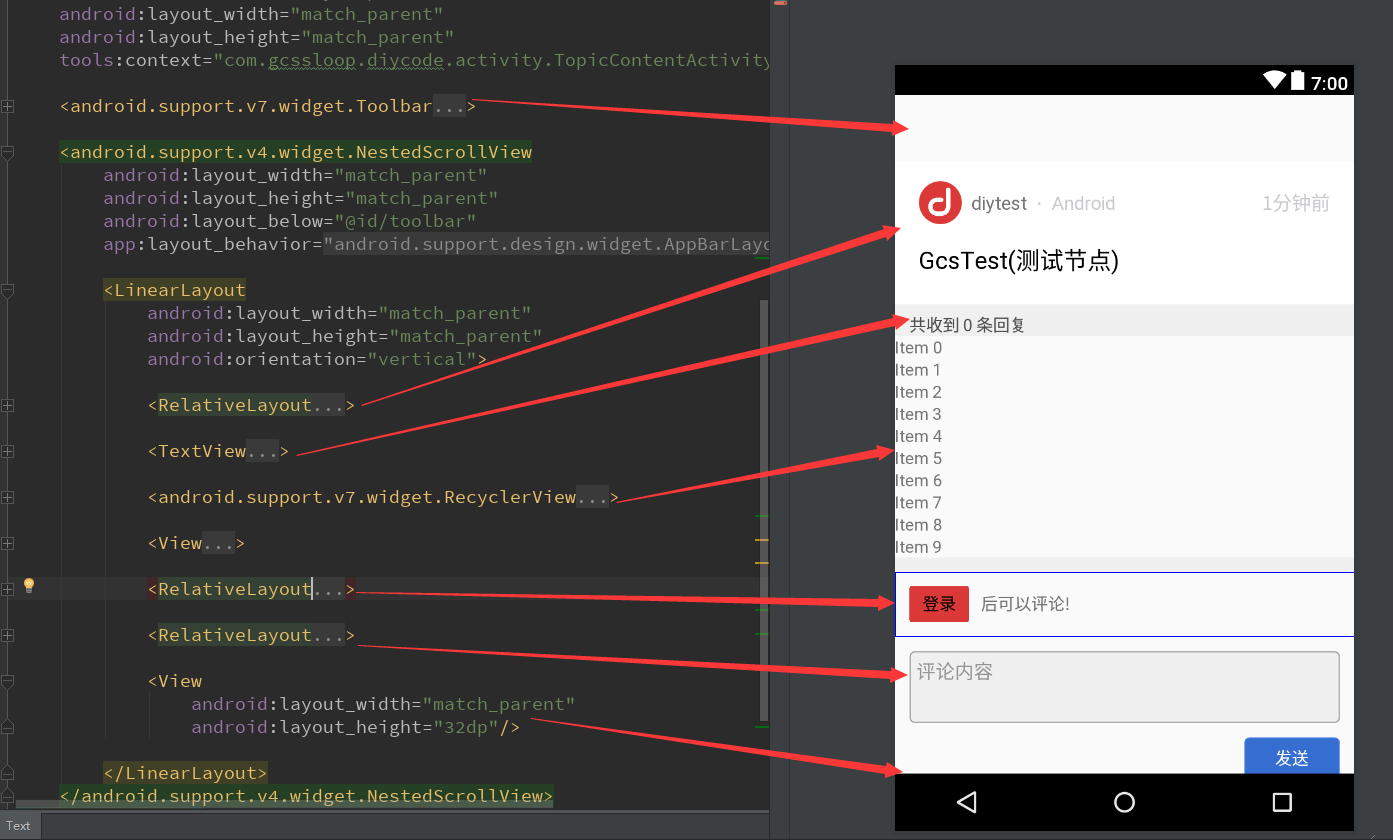Expand the folded Toolbar element code
This screenshot has height=840, width=1393.
tap(449, 105)
